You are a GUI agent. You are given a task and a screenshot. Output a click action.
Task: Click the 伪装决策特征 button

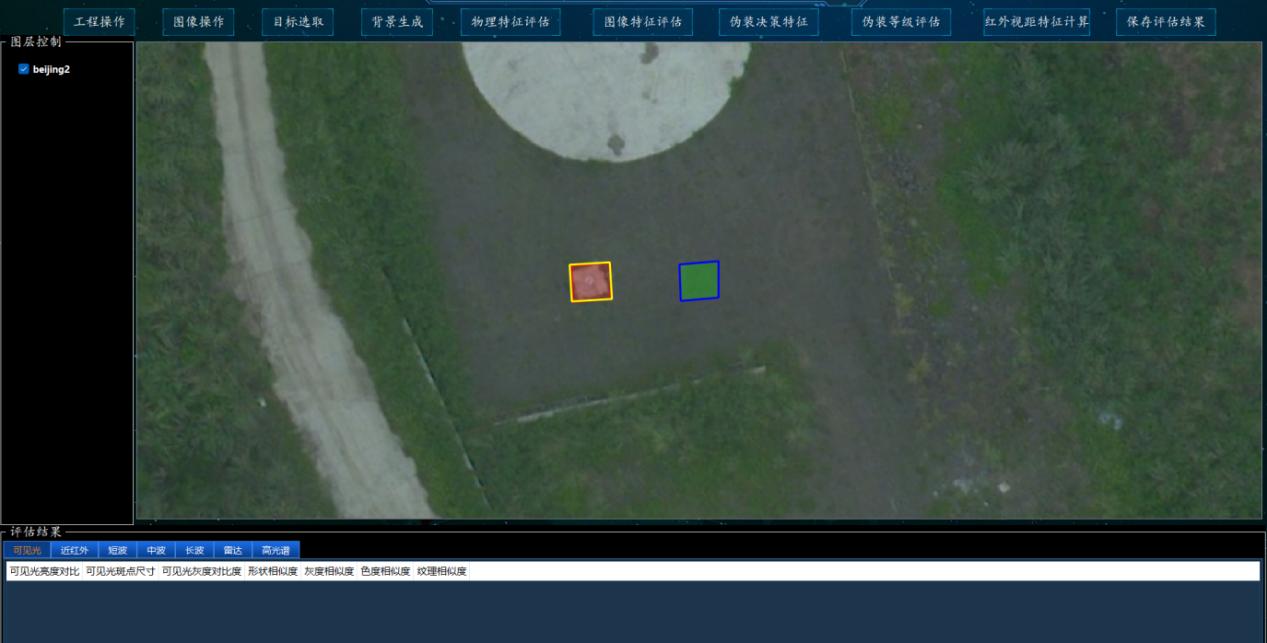click(769, 22)
